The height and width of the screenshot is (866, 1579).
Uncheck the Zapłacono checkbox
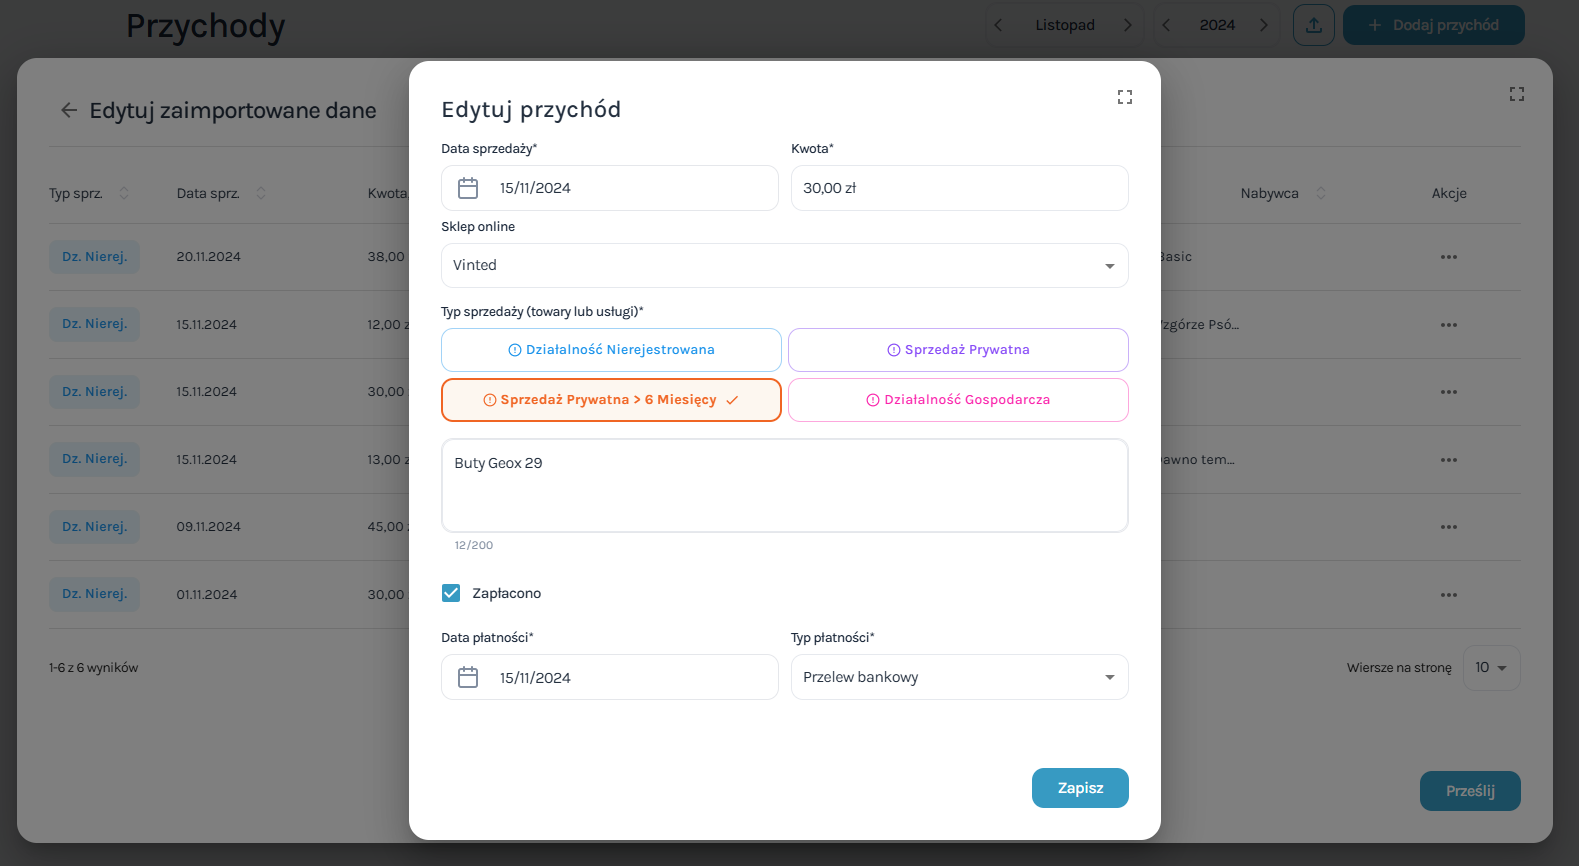451,593
